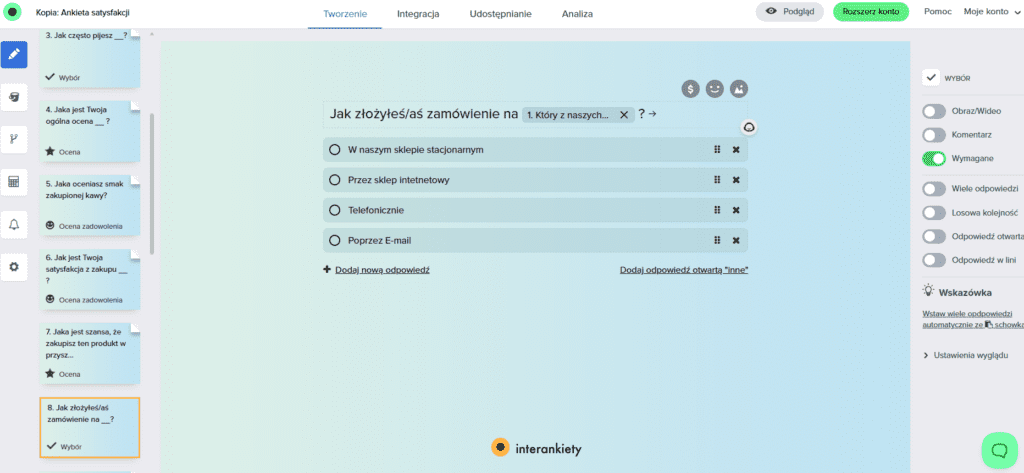Open the settings gear in left sidebar
Image resolution: width=1024 pixels, height=473 pixels.
14,266
